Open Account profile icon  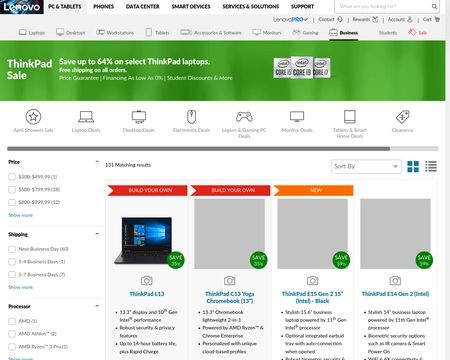(410, 19)
